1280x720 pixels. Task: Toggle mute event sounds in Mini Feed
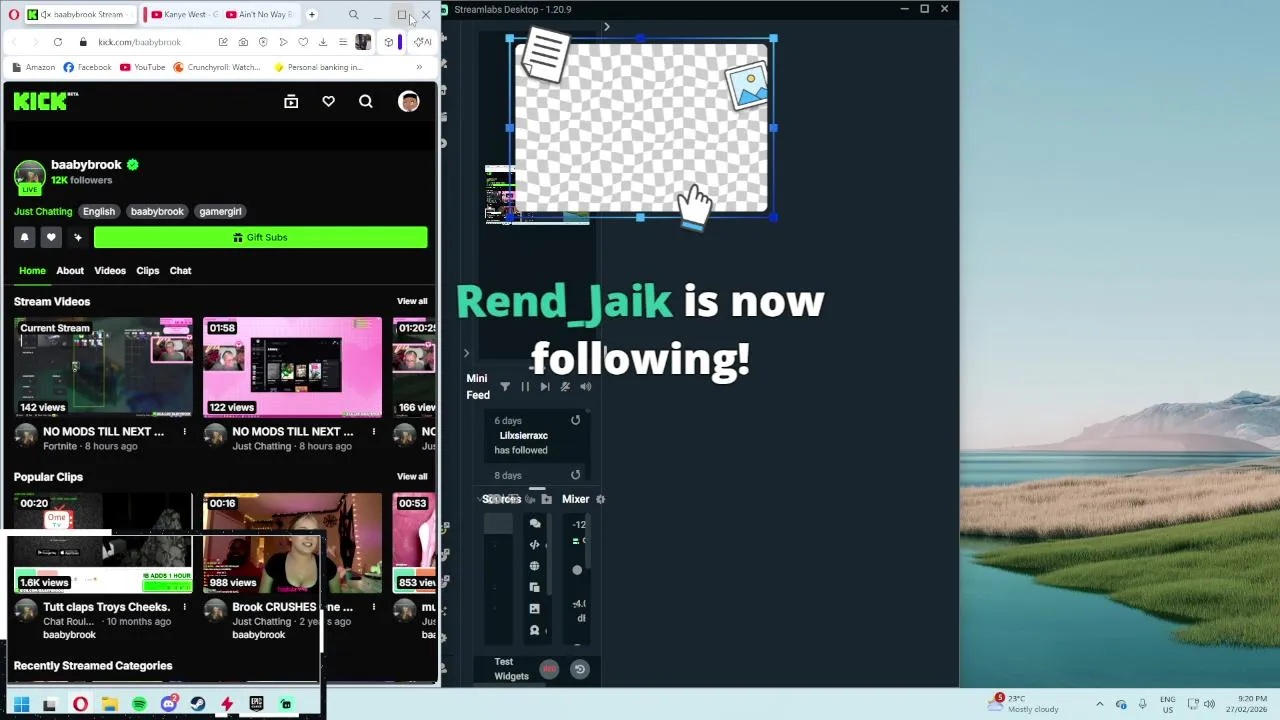click(x=565, y=386)
